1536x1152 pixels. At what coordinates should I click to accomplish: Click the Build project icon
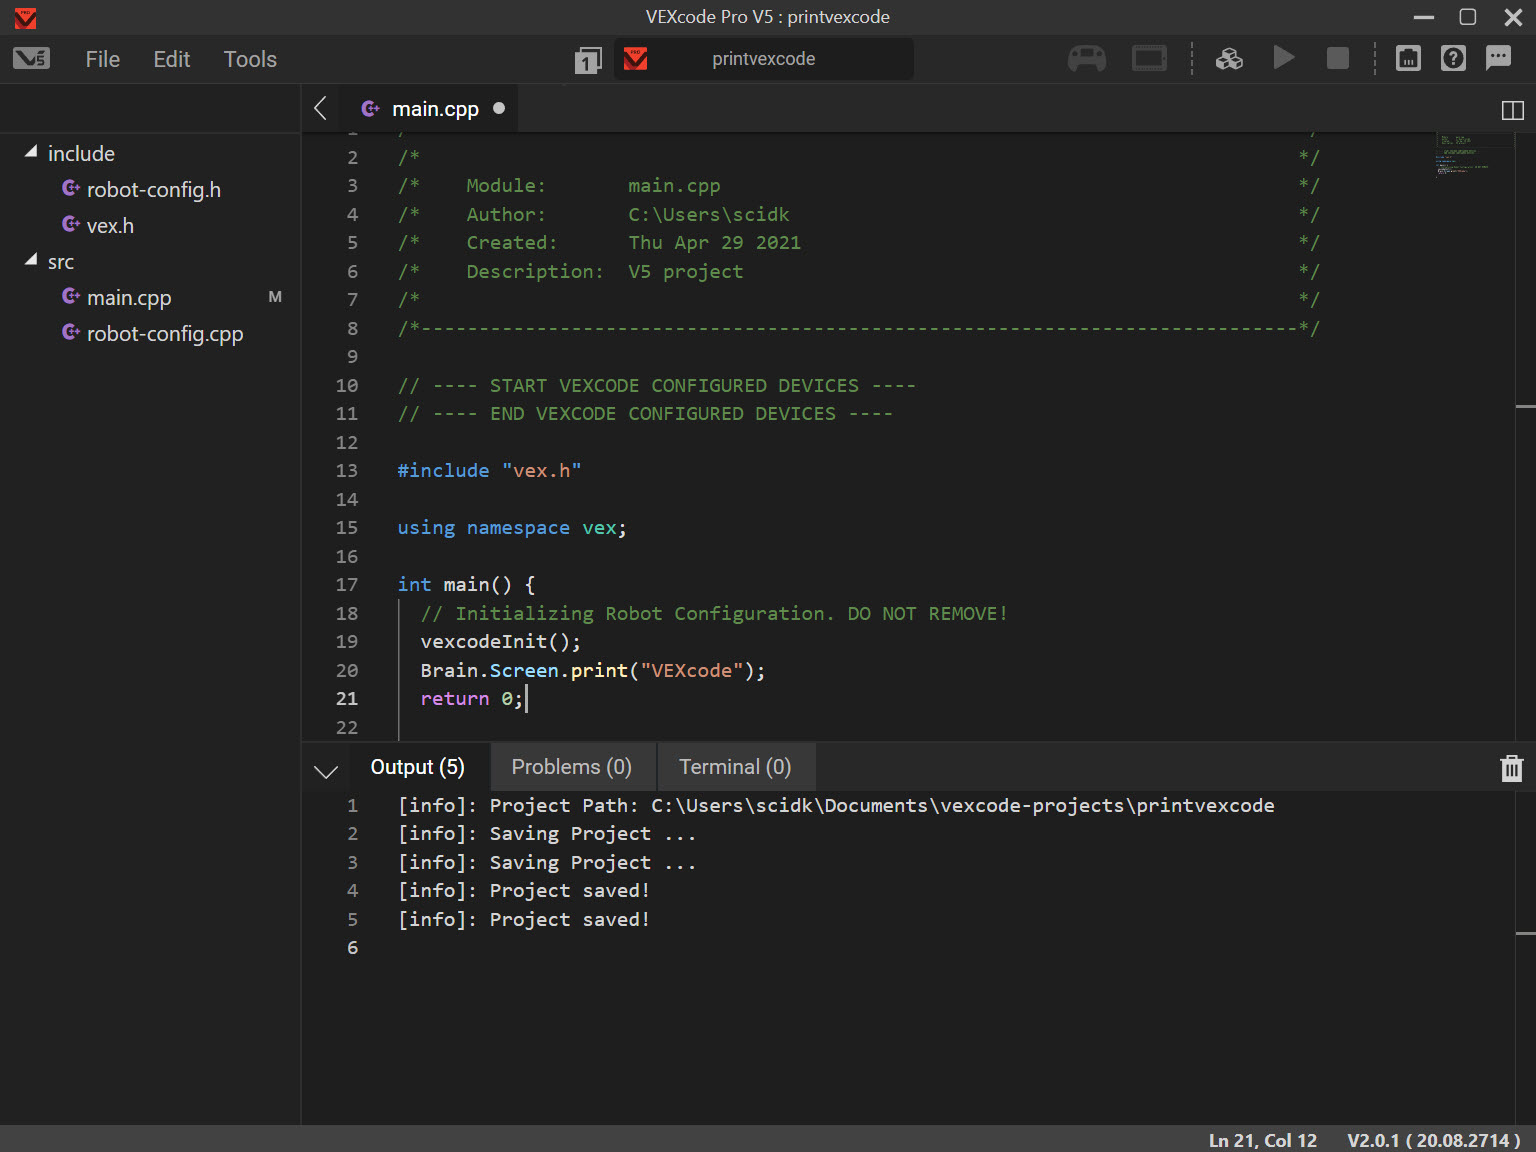click(1229, 58)
